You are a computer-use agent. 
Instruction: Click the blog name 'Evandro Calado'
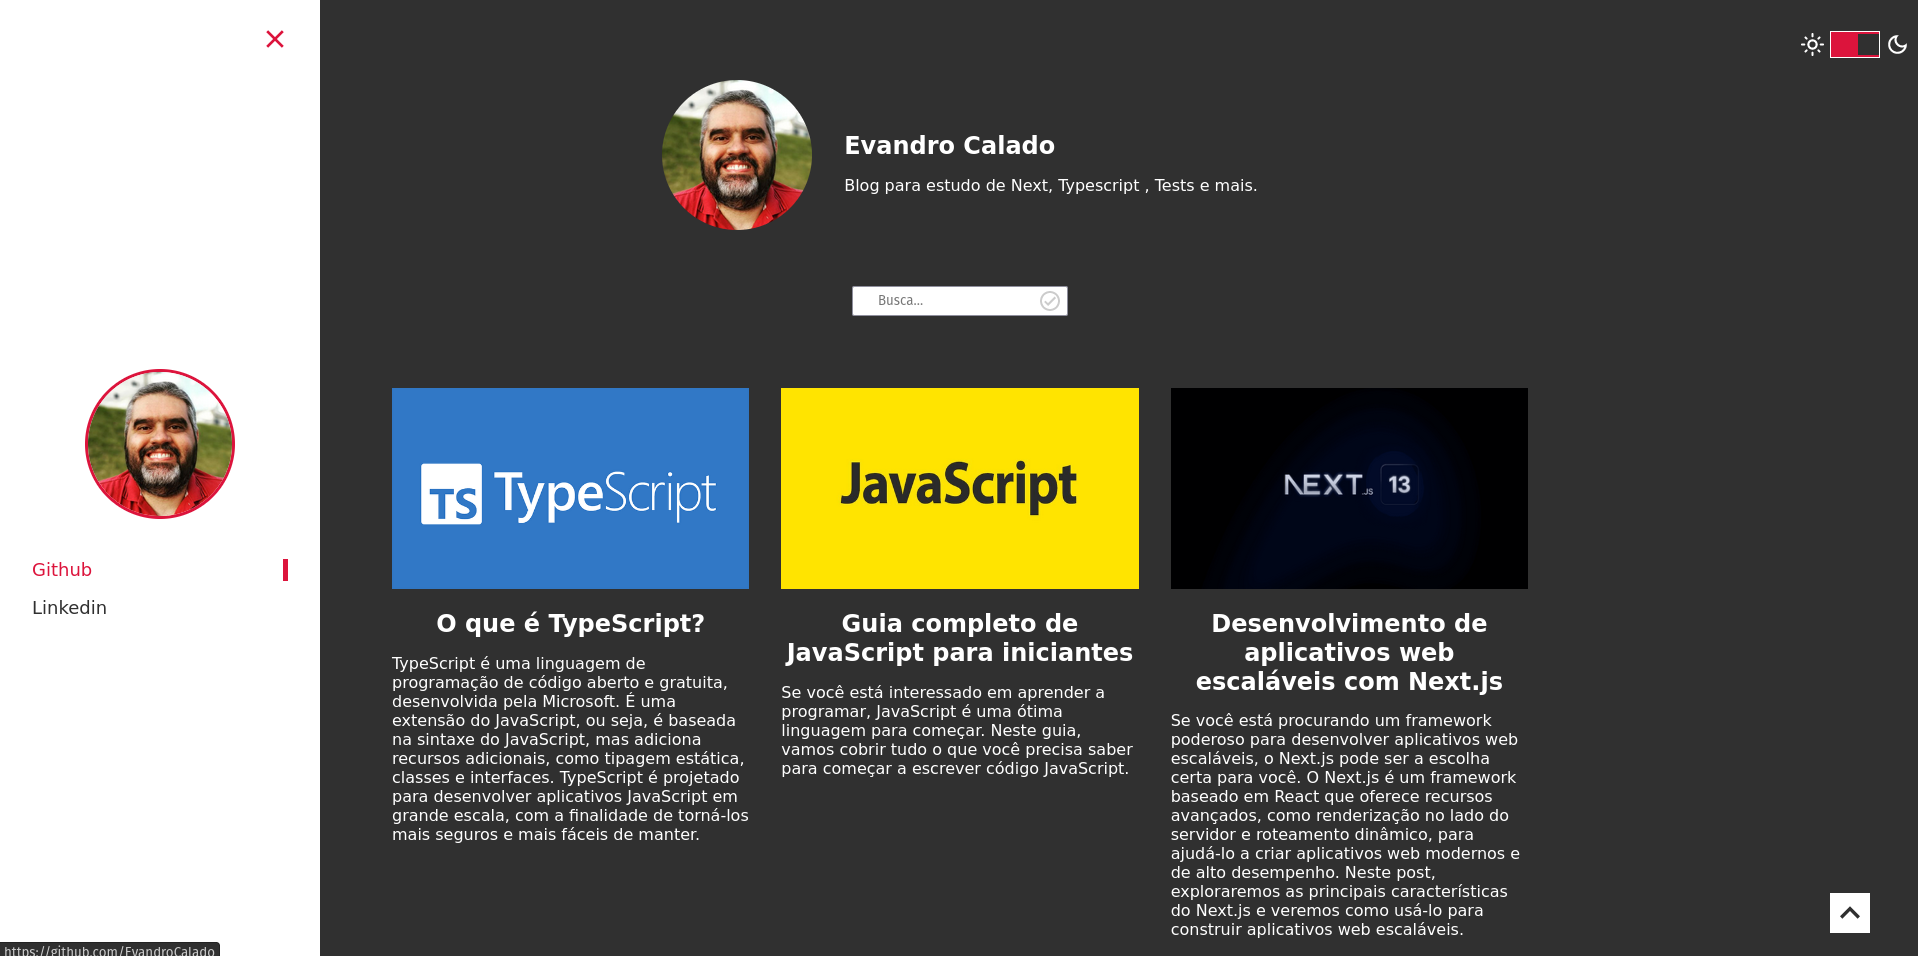[x=949, y=145]
